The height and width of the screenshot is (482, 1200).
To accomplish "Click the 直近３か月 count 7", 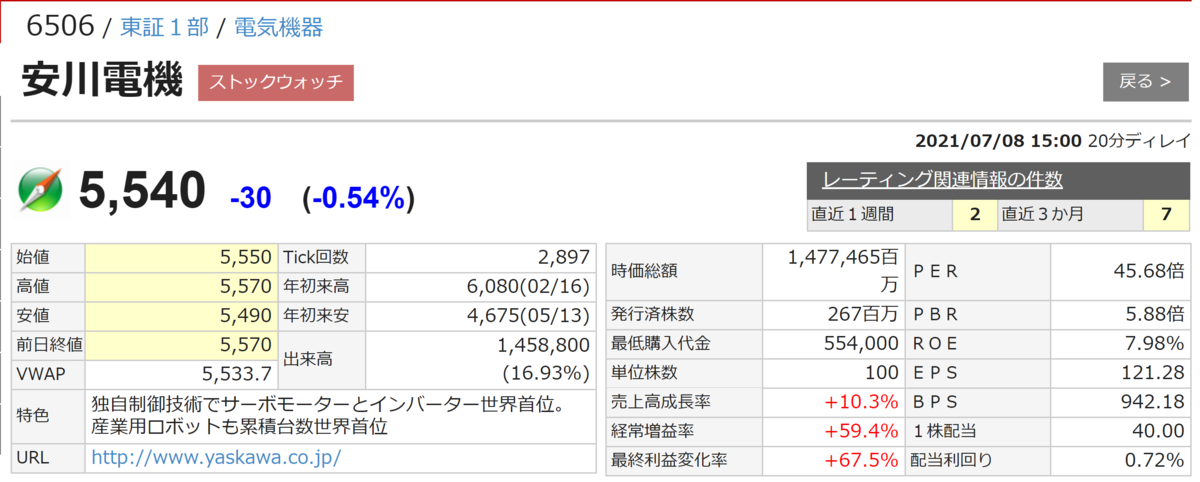I will click(1166, 214).
